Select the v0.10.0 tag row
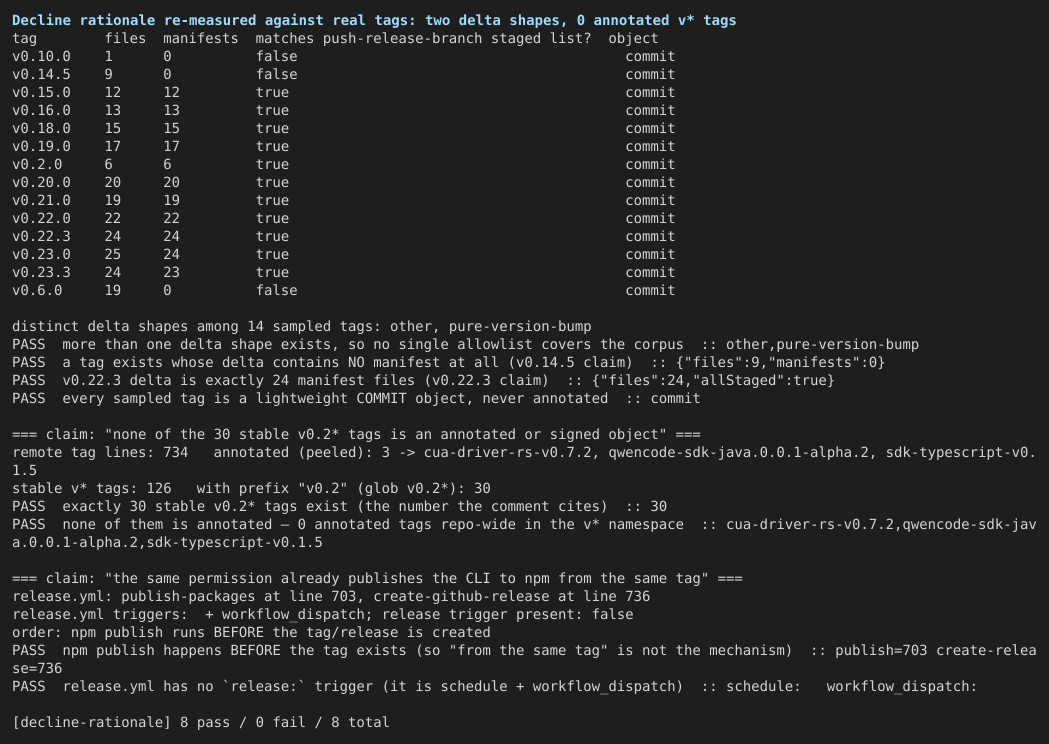The image size is (1049, 744). point(343,57)
